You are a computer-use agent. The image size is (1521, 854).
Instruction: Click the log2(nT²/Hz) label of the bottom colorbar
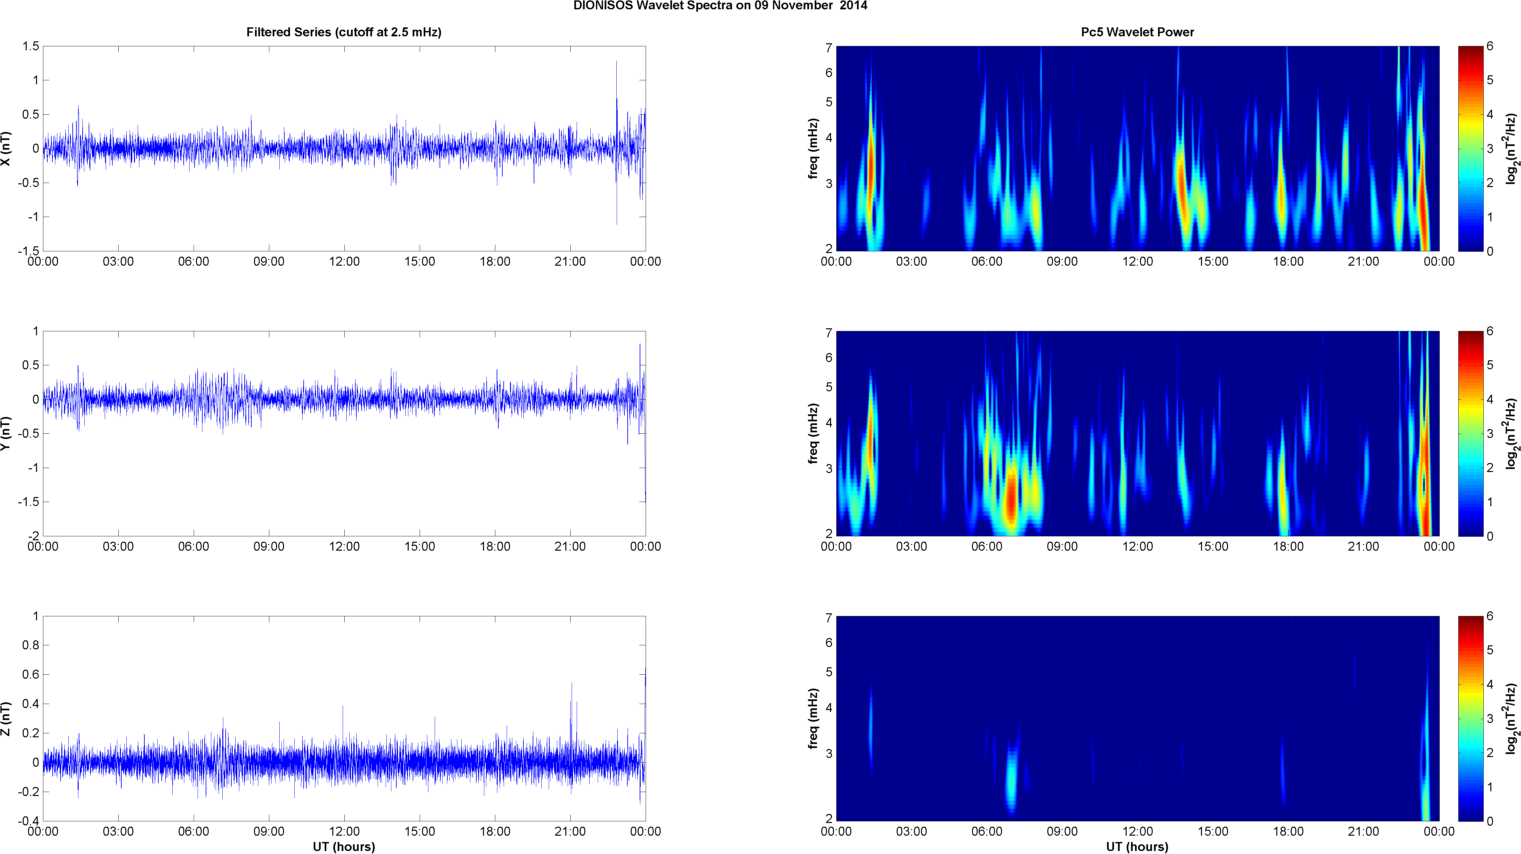pos(1513,718)
